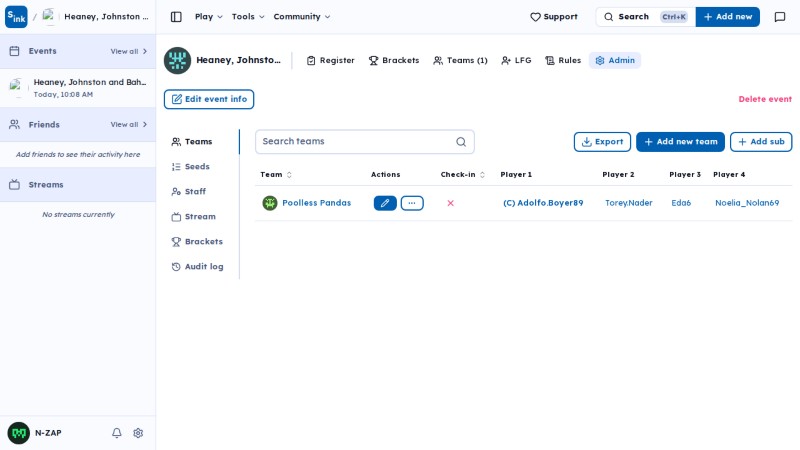Open player (C) Adolfo.Boyer89 profile
Image resolution: width=800 pixels, height=450 pixels.
(543, 203)
